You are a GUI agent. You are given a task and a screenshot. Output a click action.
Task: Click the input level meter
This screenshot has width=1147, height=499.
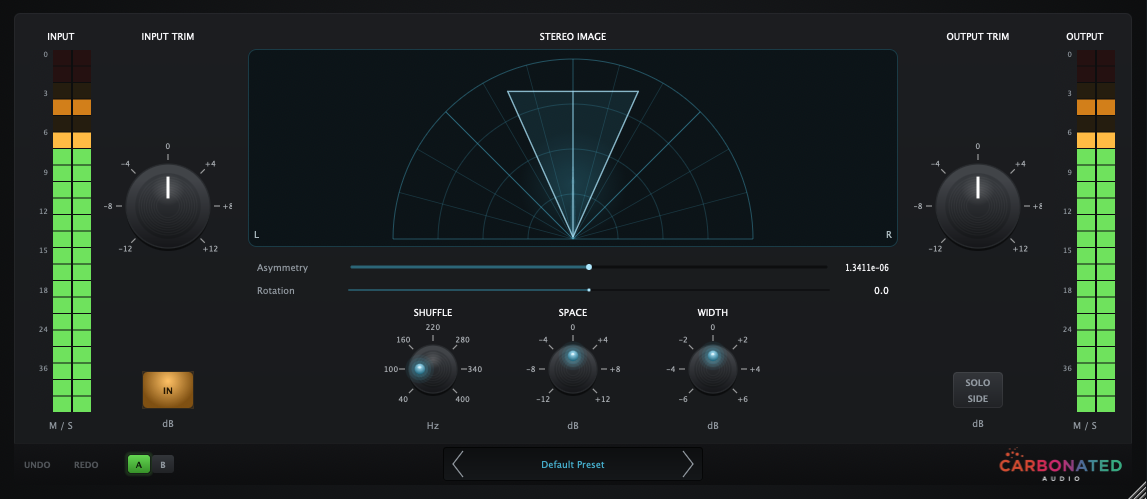[71, 231]
